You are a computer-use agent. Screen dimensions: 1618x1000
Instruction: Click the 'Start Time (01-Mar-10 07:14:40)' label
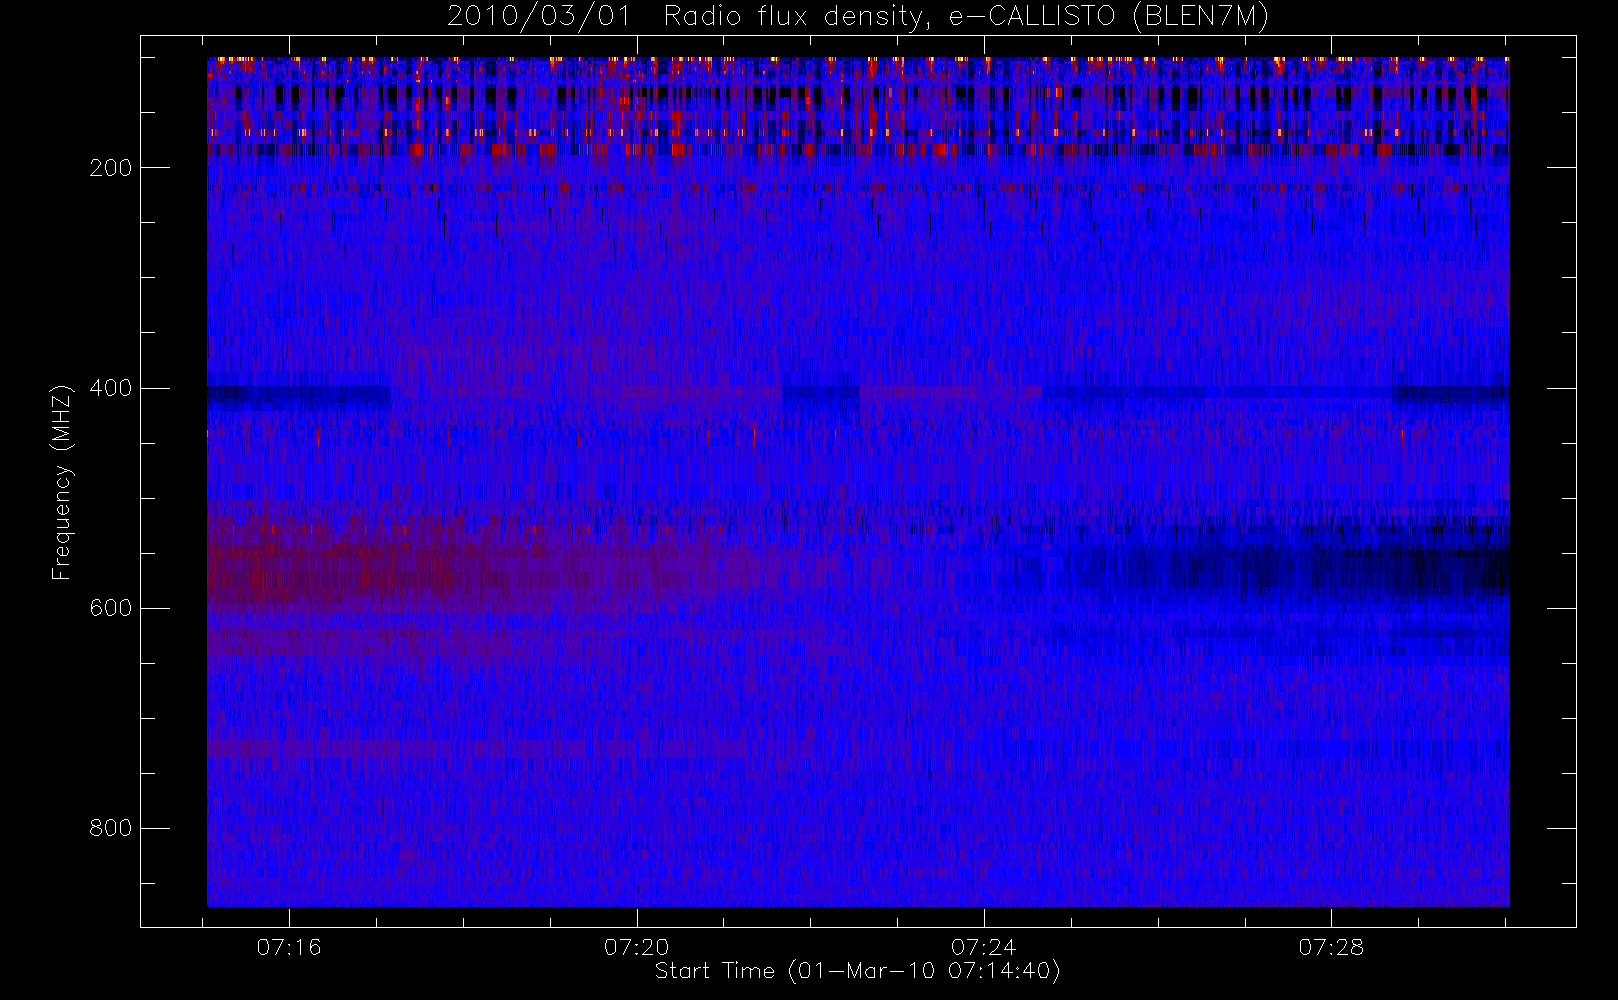pyautogui.click(x=857, y=971)
